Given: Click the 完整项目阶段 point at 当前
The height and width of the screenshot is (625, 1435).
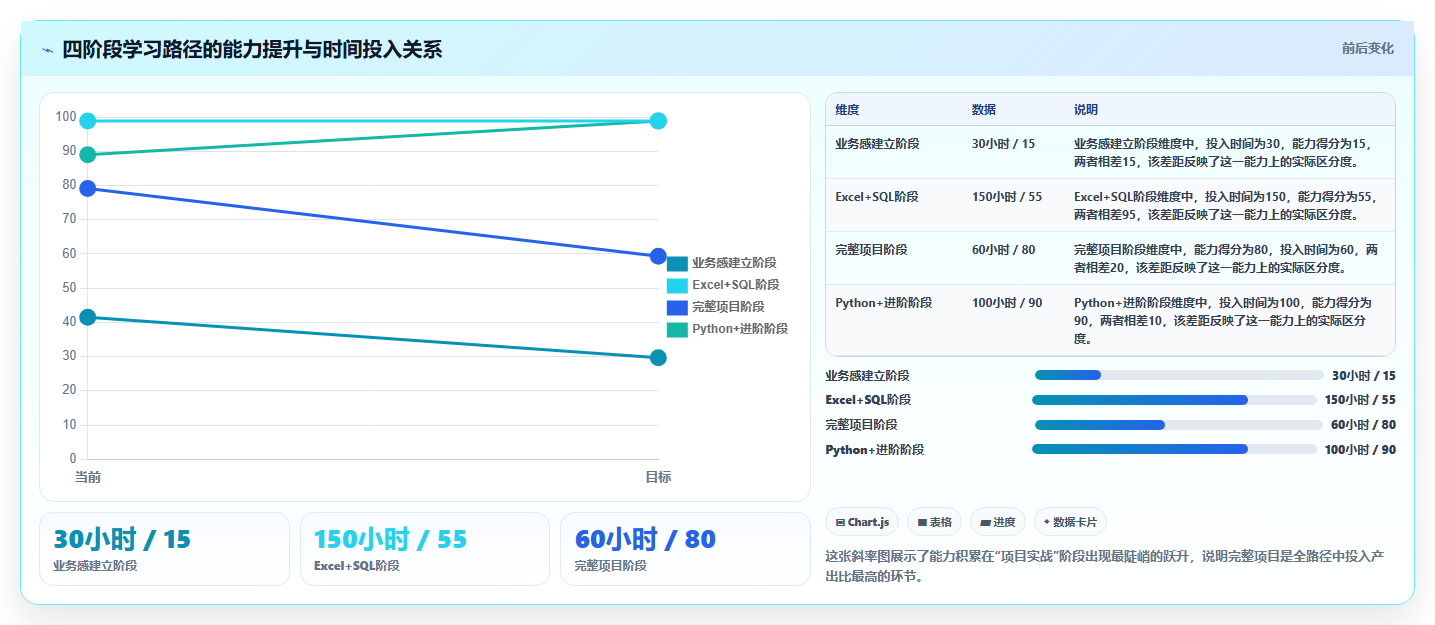Looking at the screenshot, I should (88, 189).
